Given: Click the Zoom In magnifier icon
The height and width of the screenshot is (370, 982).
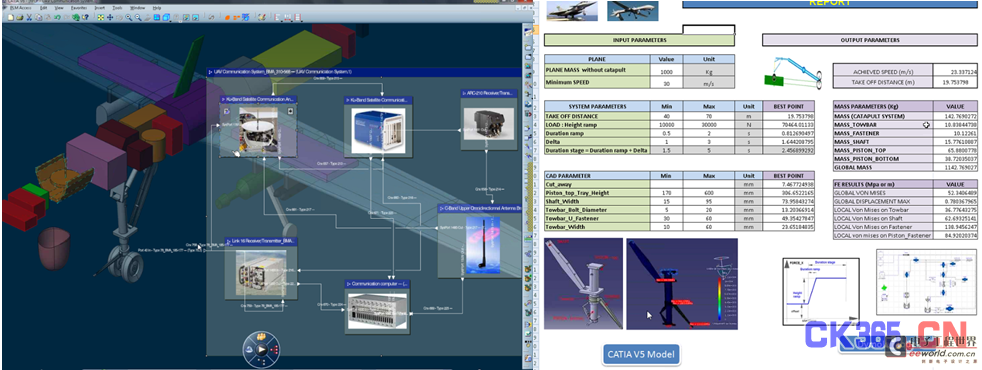Looking at the screenshot, I should pos(128,18).
